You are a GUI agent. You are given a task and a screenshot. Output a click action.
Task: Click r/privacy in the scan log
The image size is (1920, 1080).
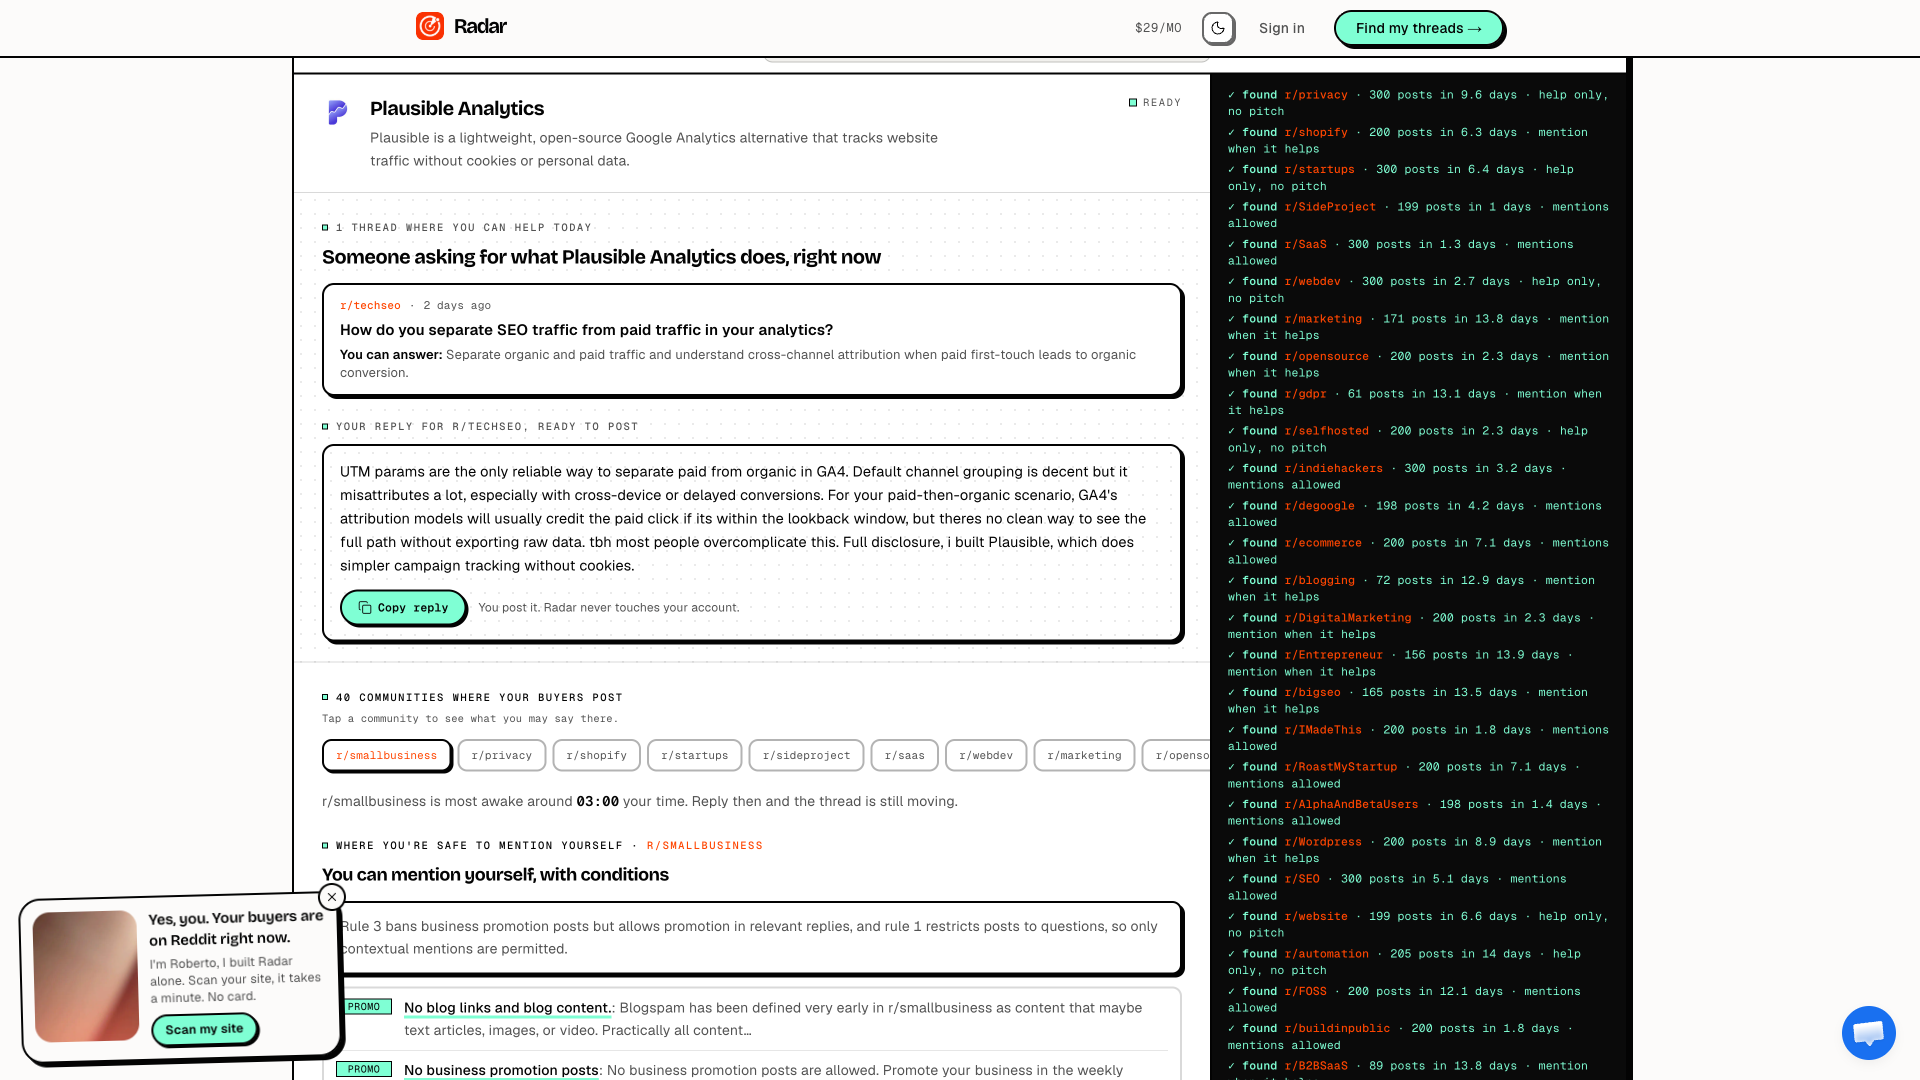click(x=1316, y=95)
